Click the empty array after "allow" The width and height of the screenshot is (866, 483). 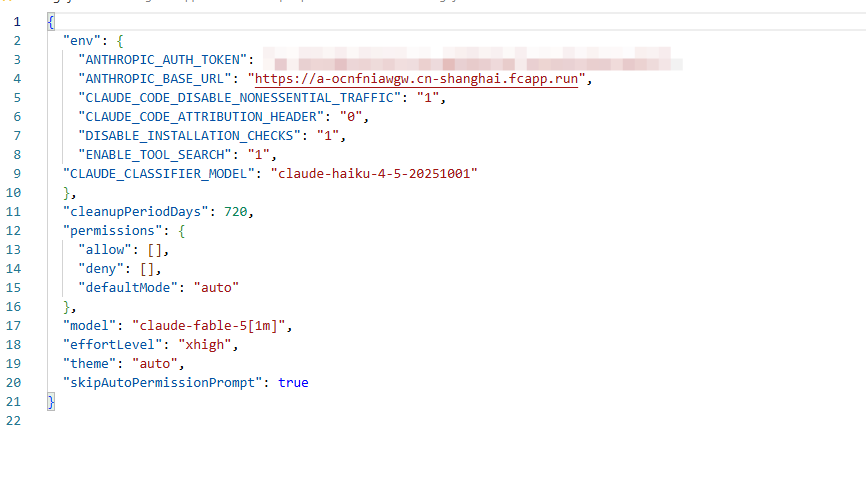(154, 250)
